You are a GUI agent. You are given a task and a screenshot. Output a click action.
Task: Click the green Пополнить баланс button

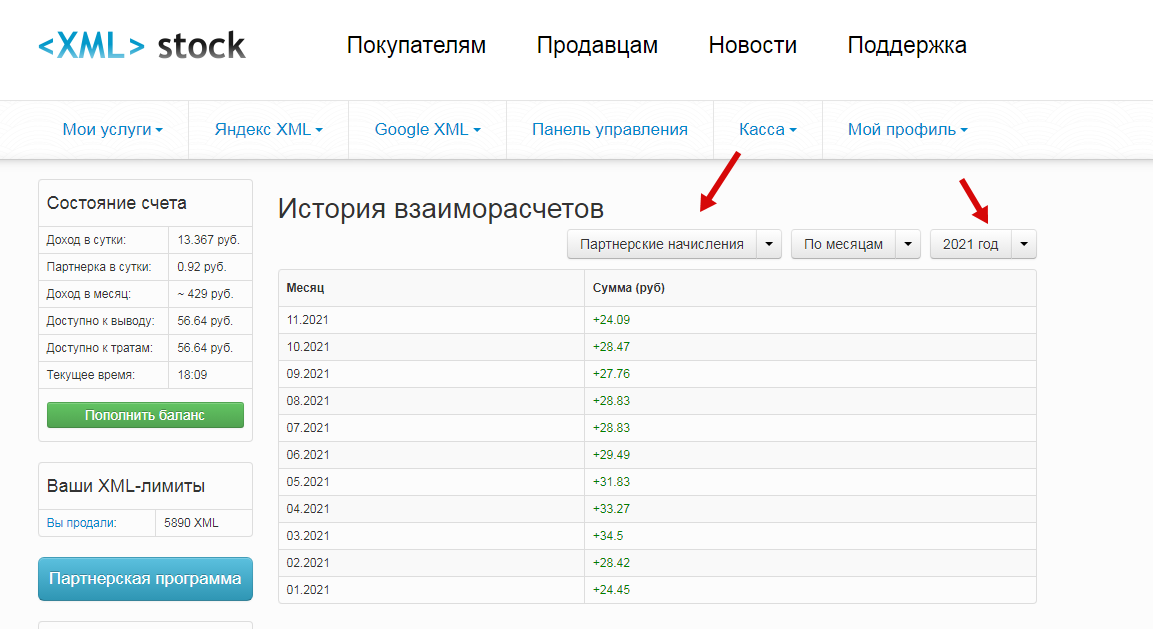(145, 415)
